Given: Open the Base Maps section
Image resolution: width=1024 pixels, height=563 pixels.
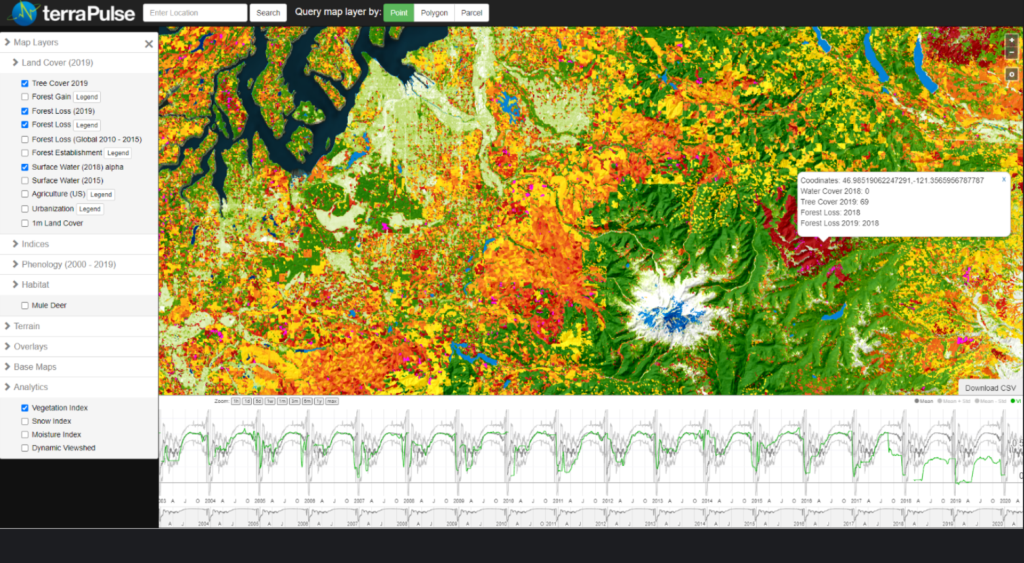Looking at the screenshot, I should click(34, 367).
